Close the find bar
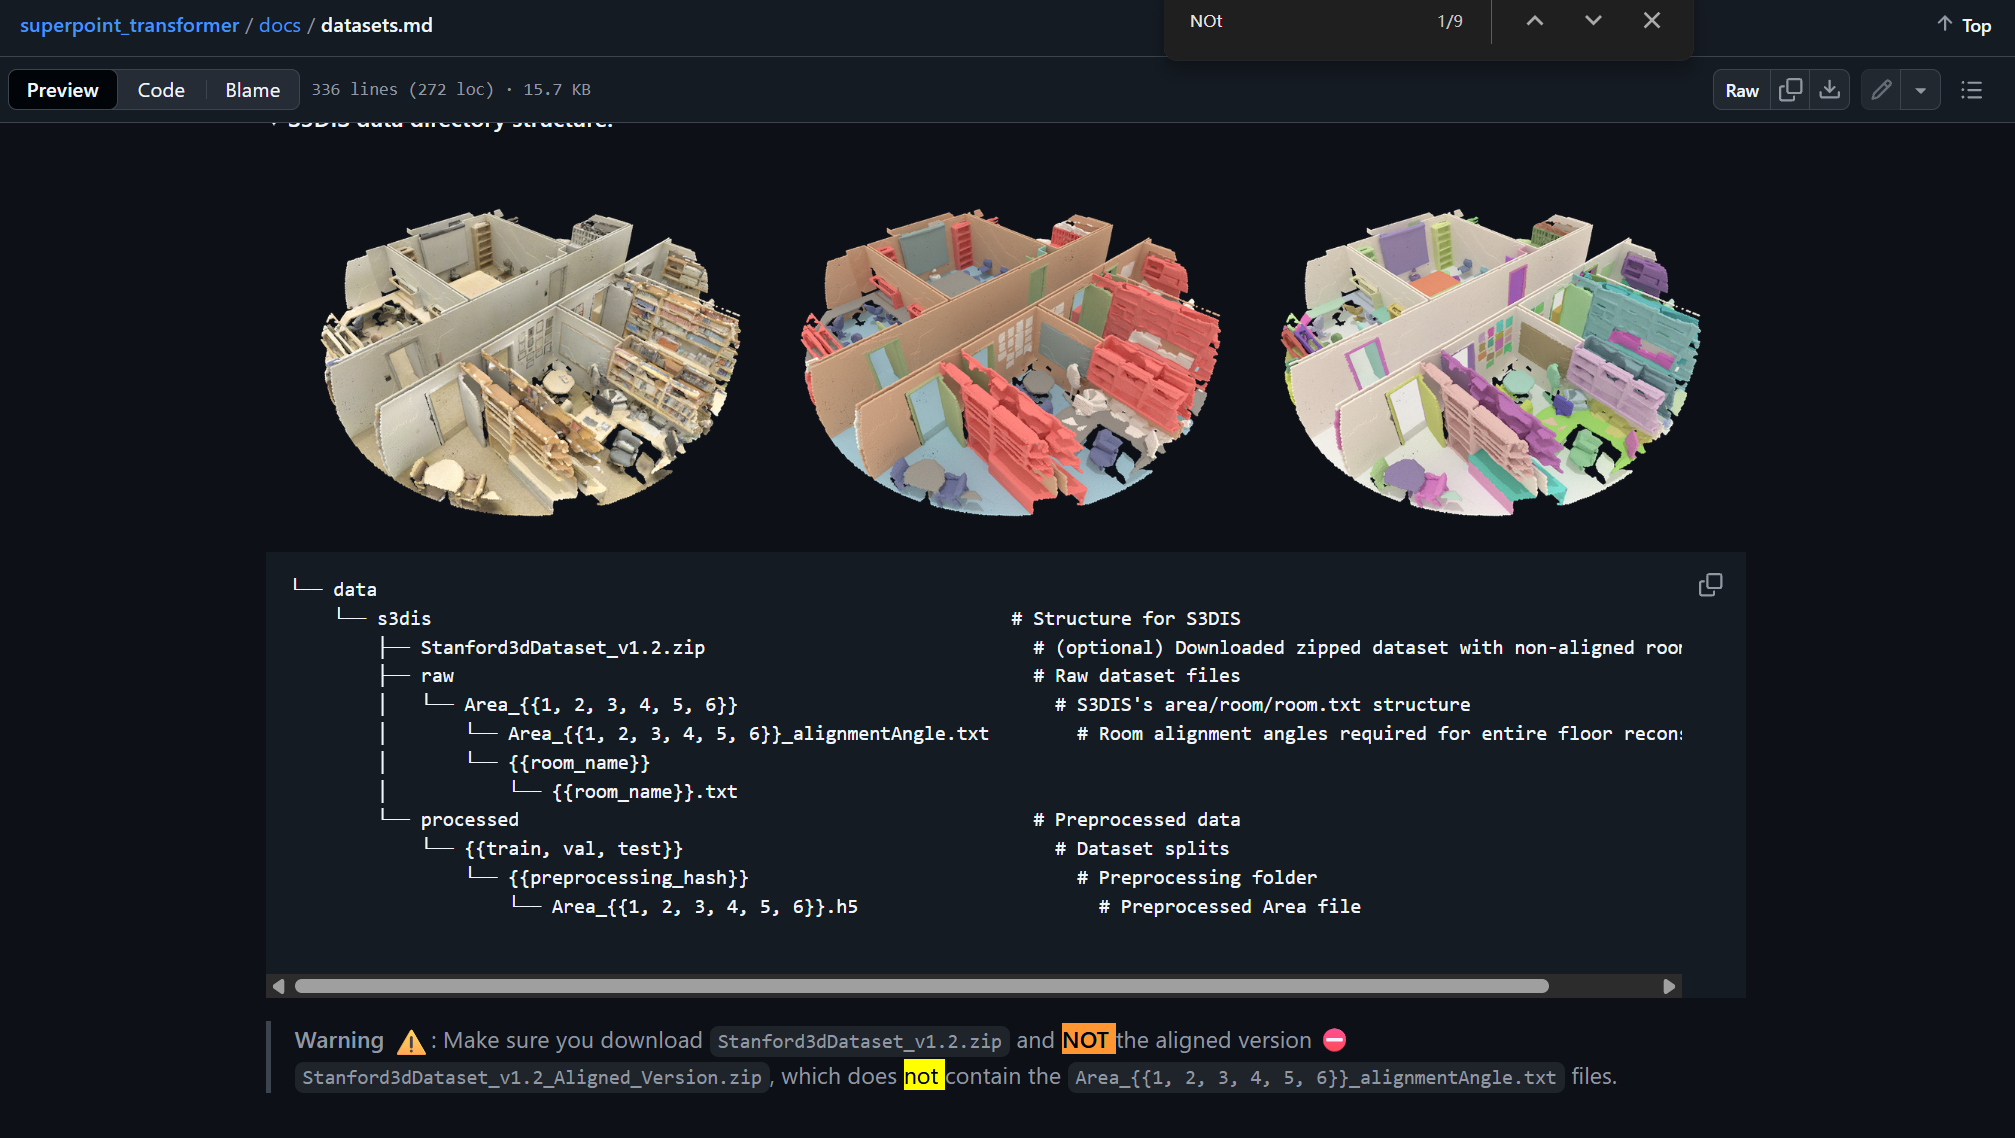The width and height of the screenshot is (2015, 1138). click(1652, 21)
